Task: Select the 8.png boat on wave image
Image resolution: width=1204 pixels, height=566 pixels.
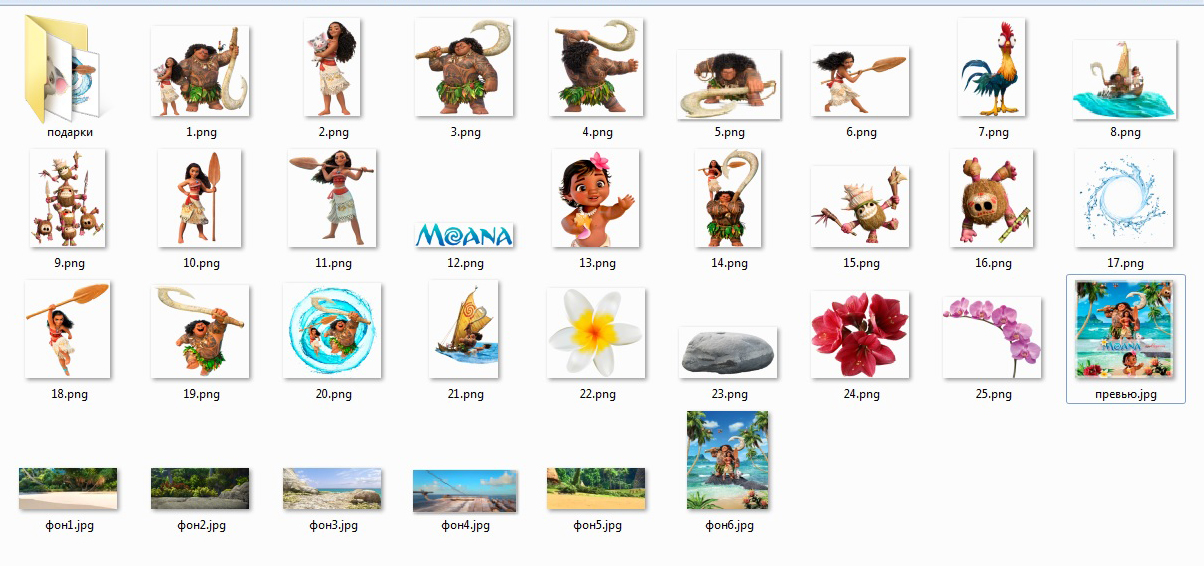Action: point(1125,80)
